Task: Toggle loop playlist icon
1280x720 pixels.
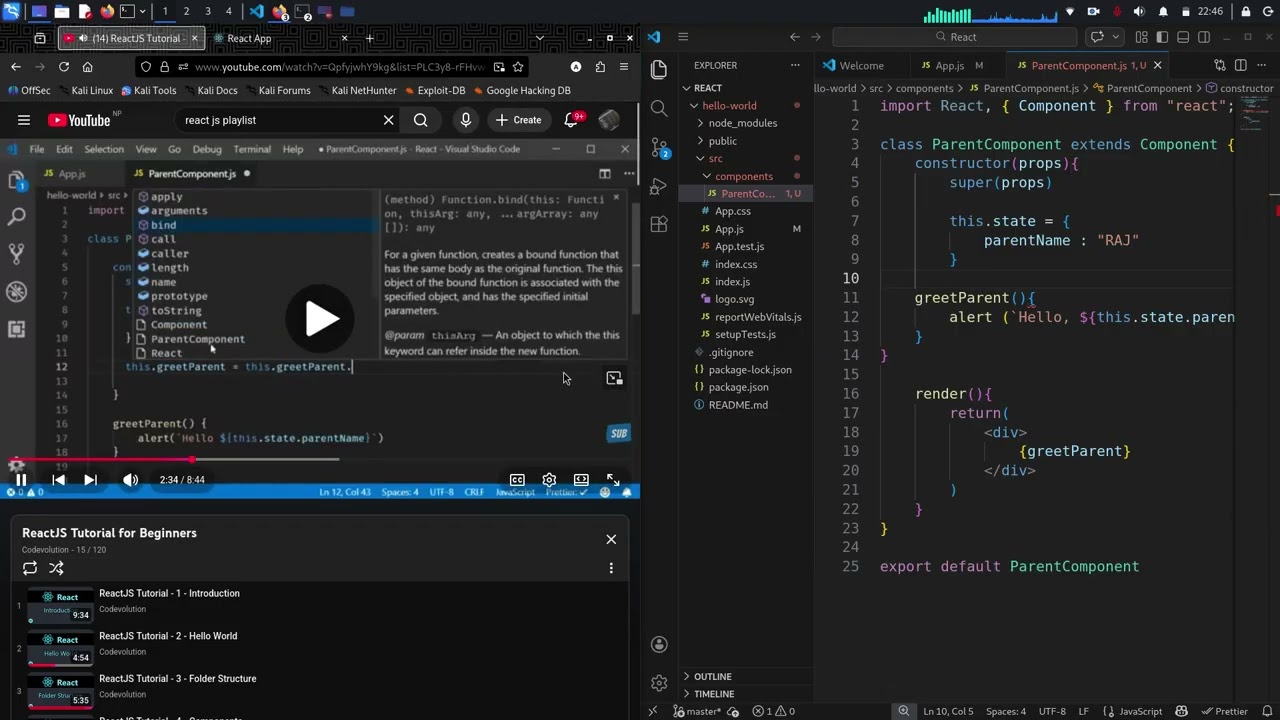Action: click(30, 568)
